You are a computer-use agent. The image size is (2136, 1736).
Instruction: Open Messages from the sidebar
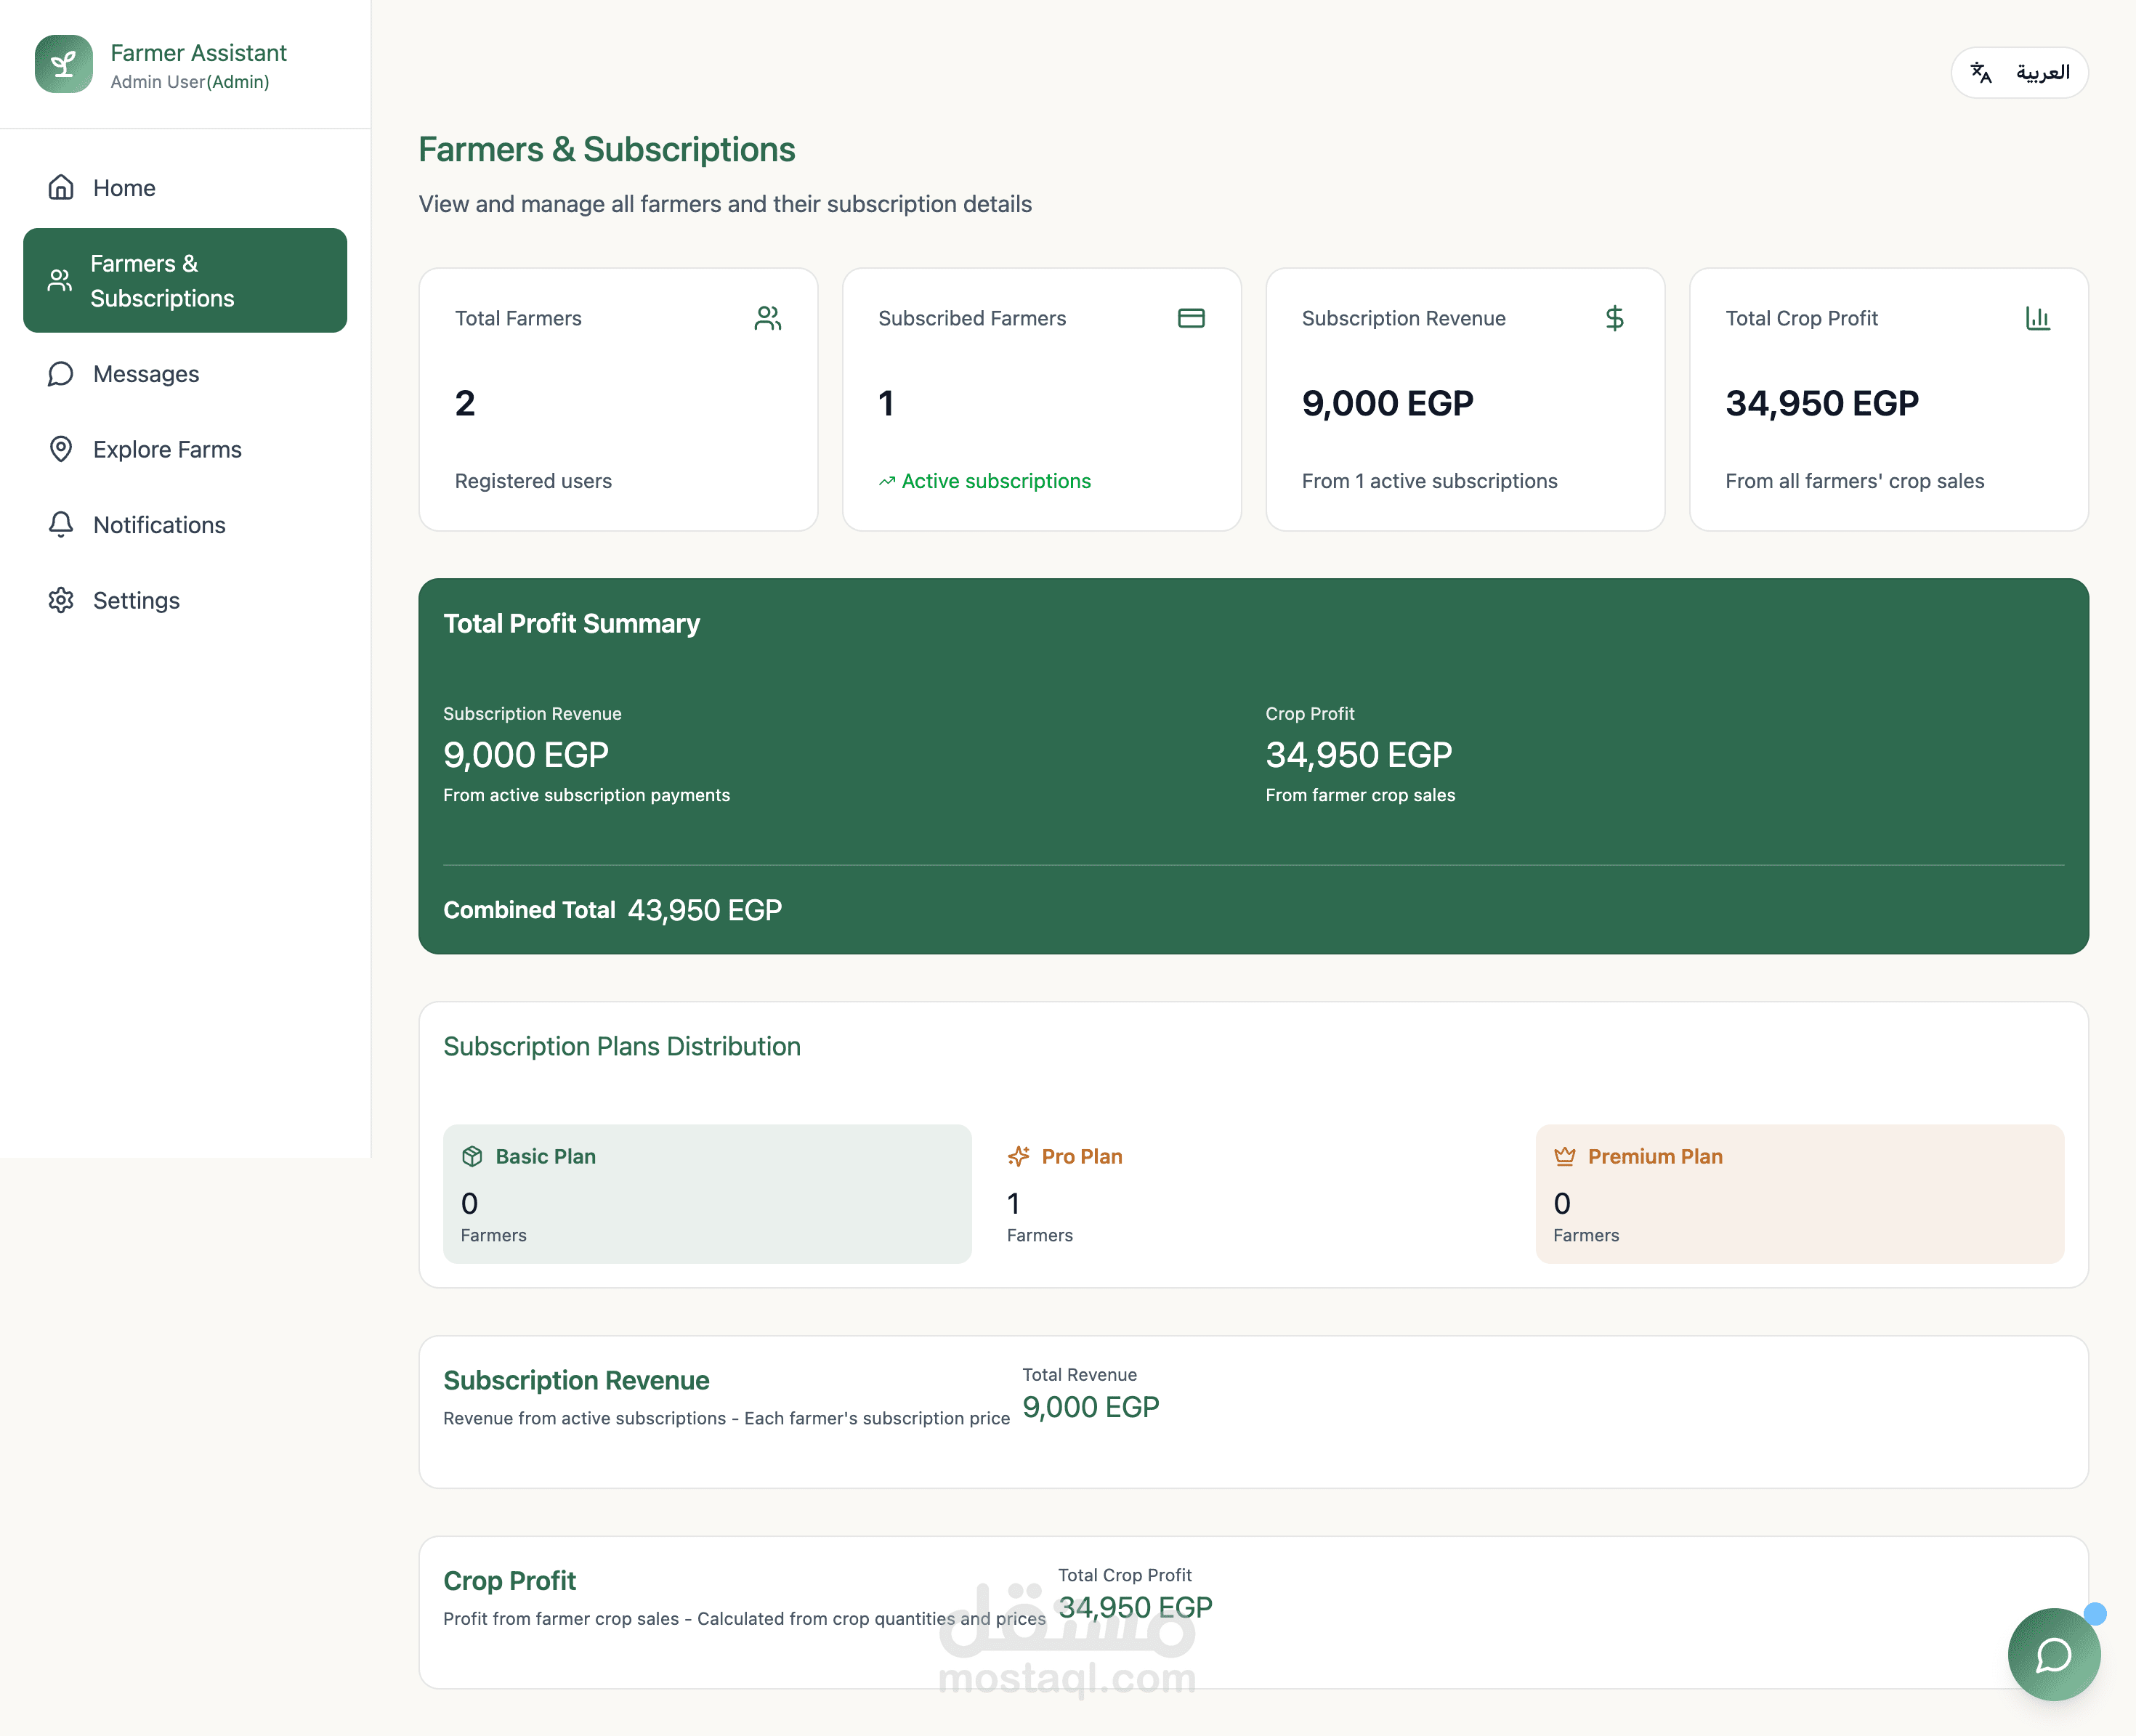[146, 374]
